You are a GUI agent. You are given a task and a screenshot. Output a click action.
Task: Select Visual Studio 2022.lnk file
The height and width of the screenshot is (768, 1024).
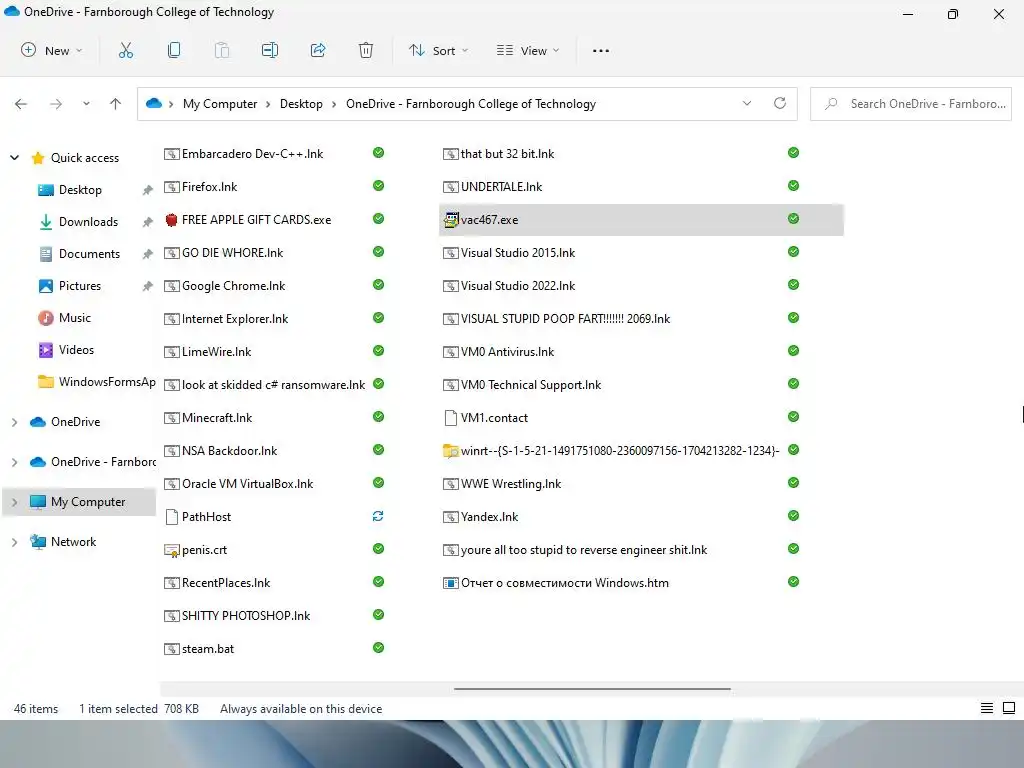[x=518, y=285]
